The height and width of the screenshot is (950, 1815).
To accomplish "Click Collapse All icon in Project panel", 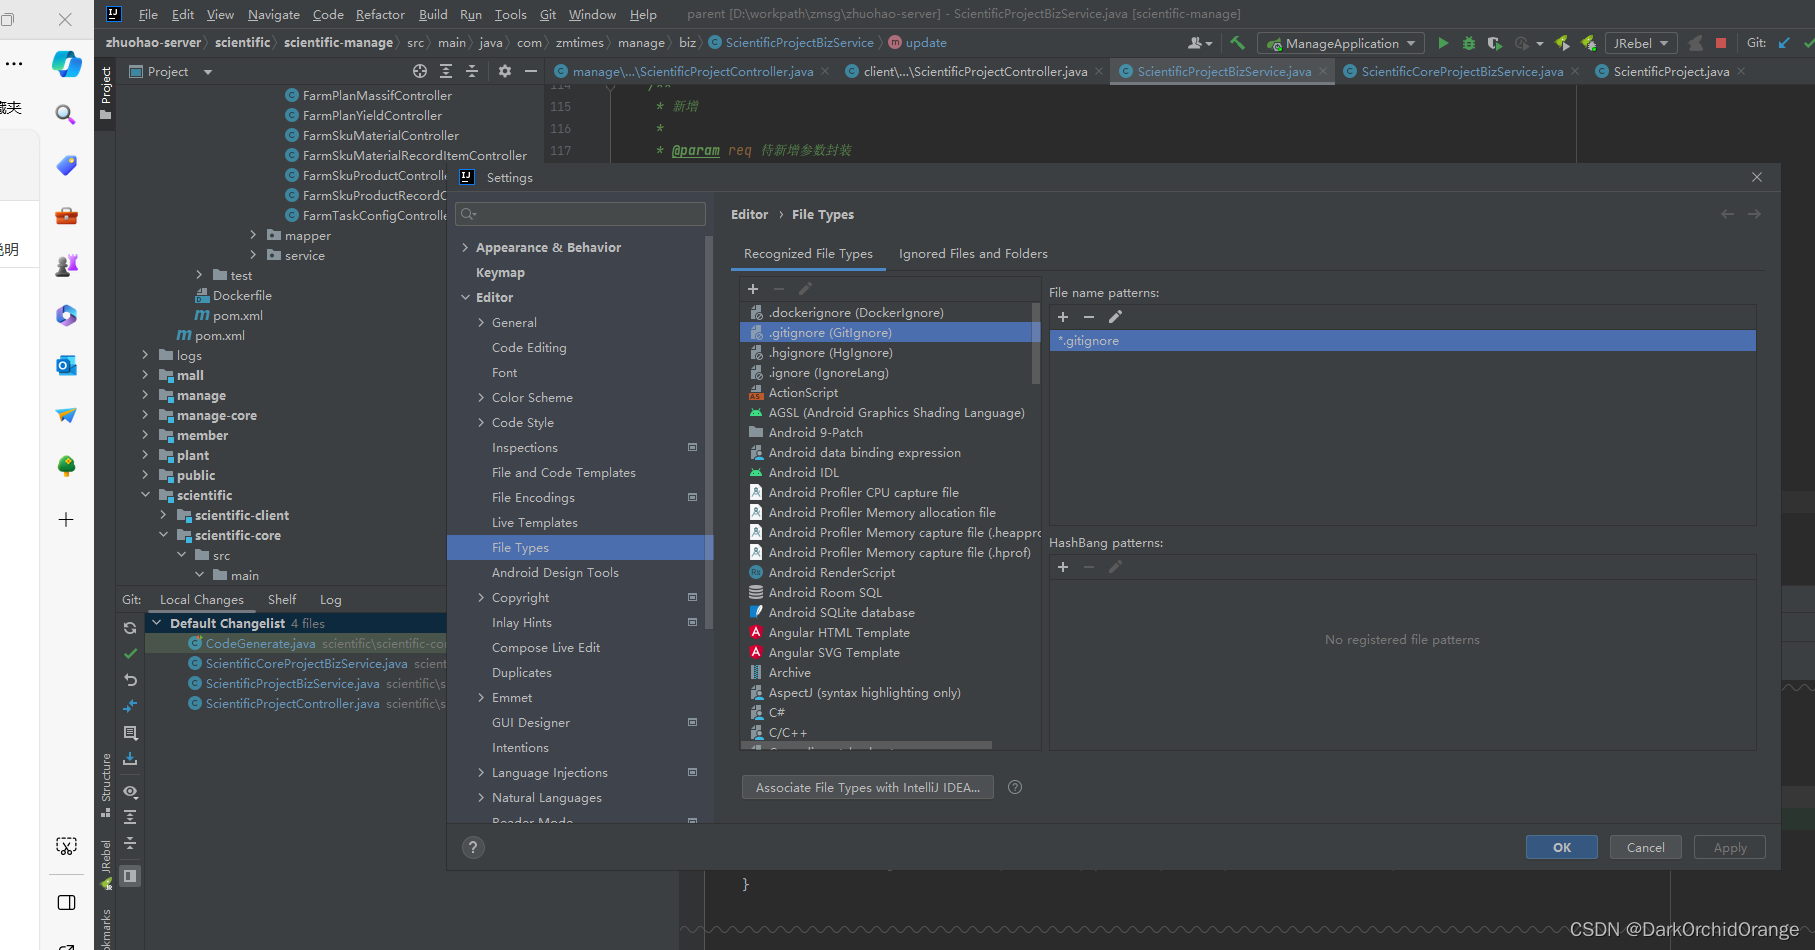I will (x=472, y=71).
